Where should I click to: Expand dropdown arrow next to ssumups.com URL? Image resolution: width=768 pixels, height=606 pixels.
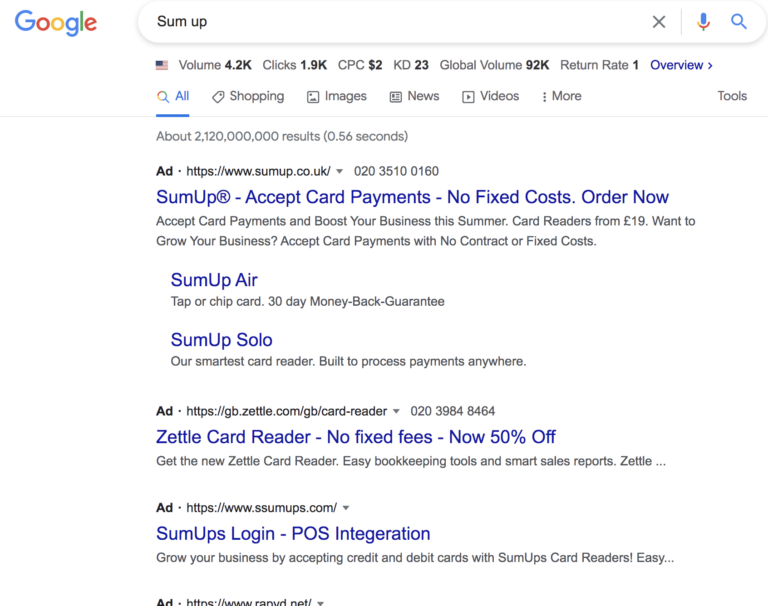coord(346,508)
